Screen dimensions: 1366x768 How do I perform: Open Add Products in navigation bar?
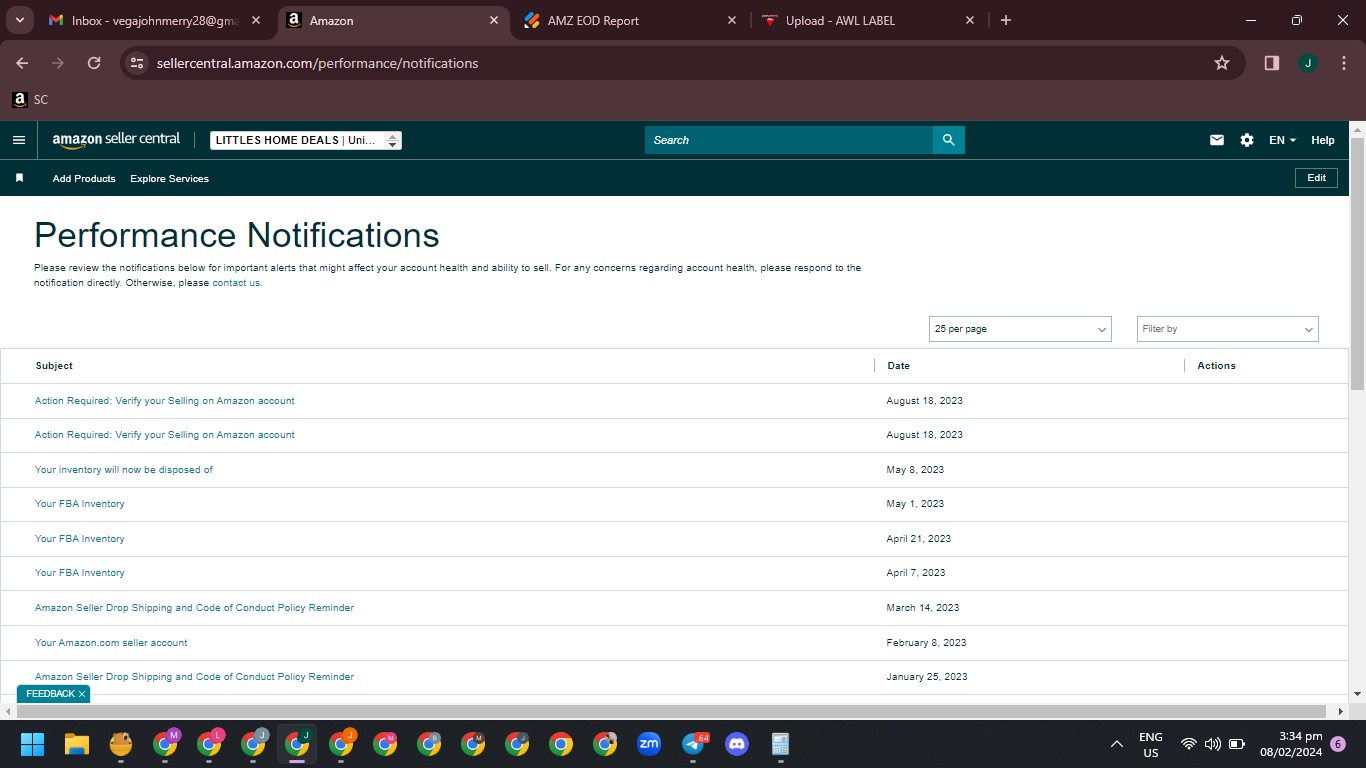pyautogui.click(x=84, y=178)
